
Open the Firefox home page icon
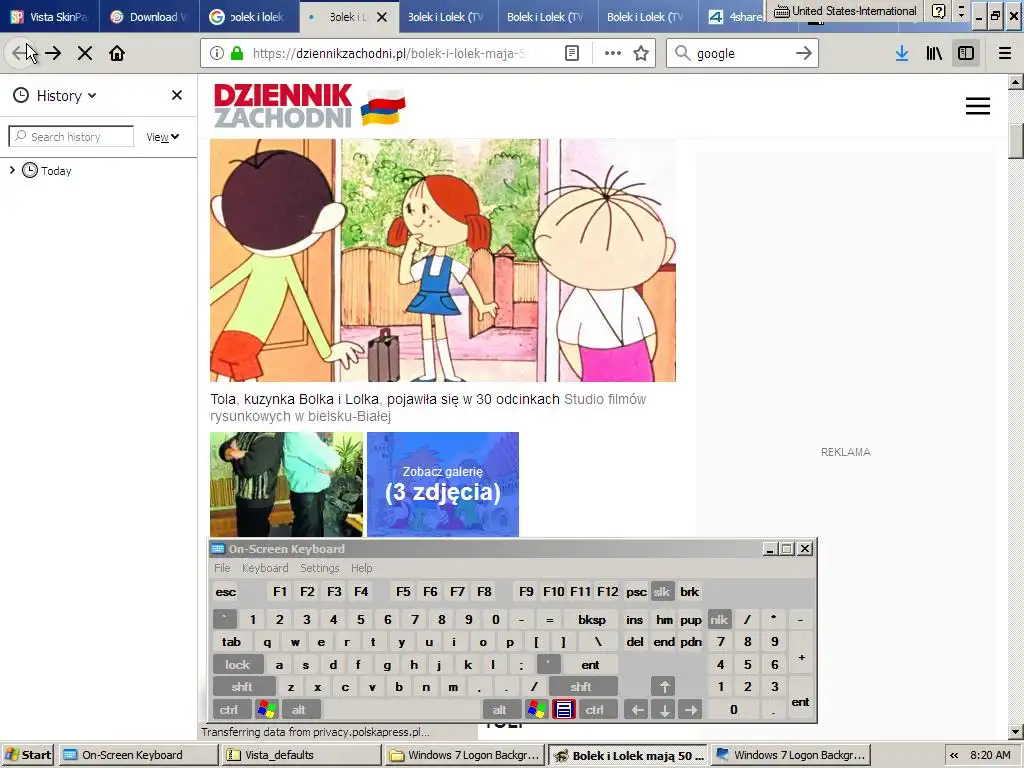pos(117,54)
